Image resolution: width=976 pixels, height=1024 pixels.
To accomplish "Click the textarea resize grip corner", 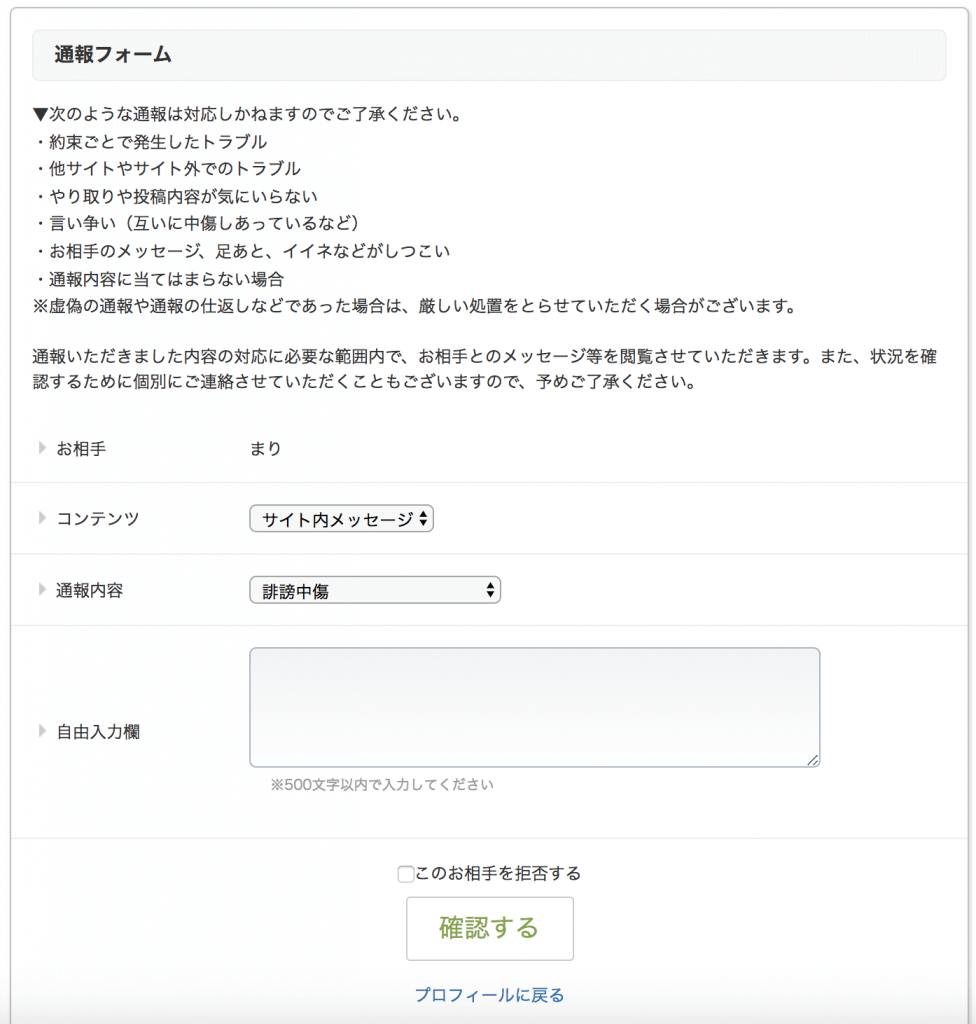I will 813,760.
